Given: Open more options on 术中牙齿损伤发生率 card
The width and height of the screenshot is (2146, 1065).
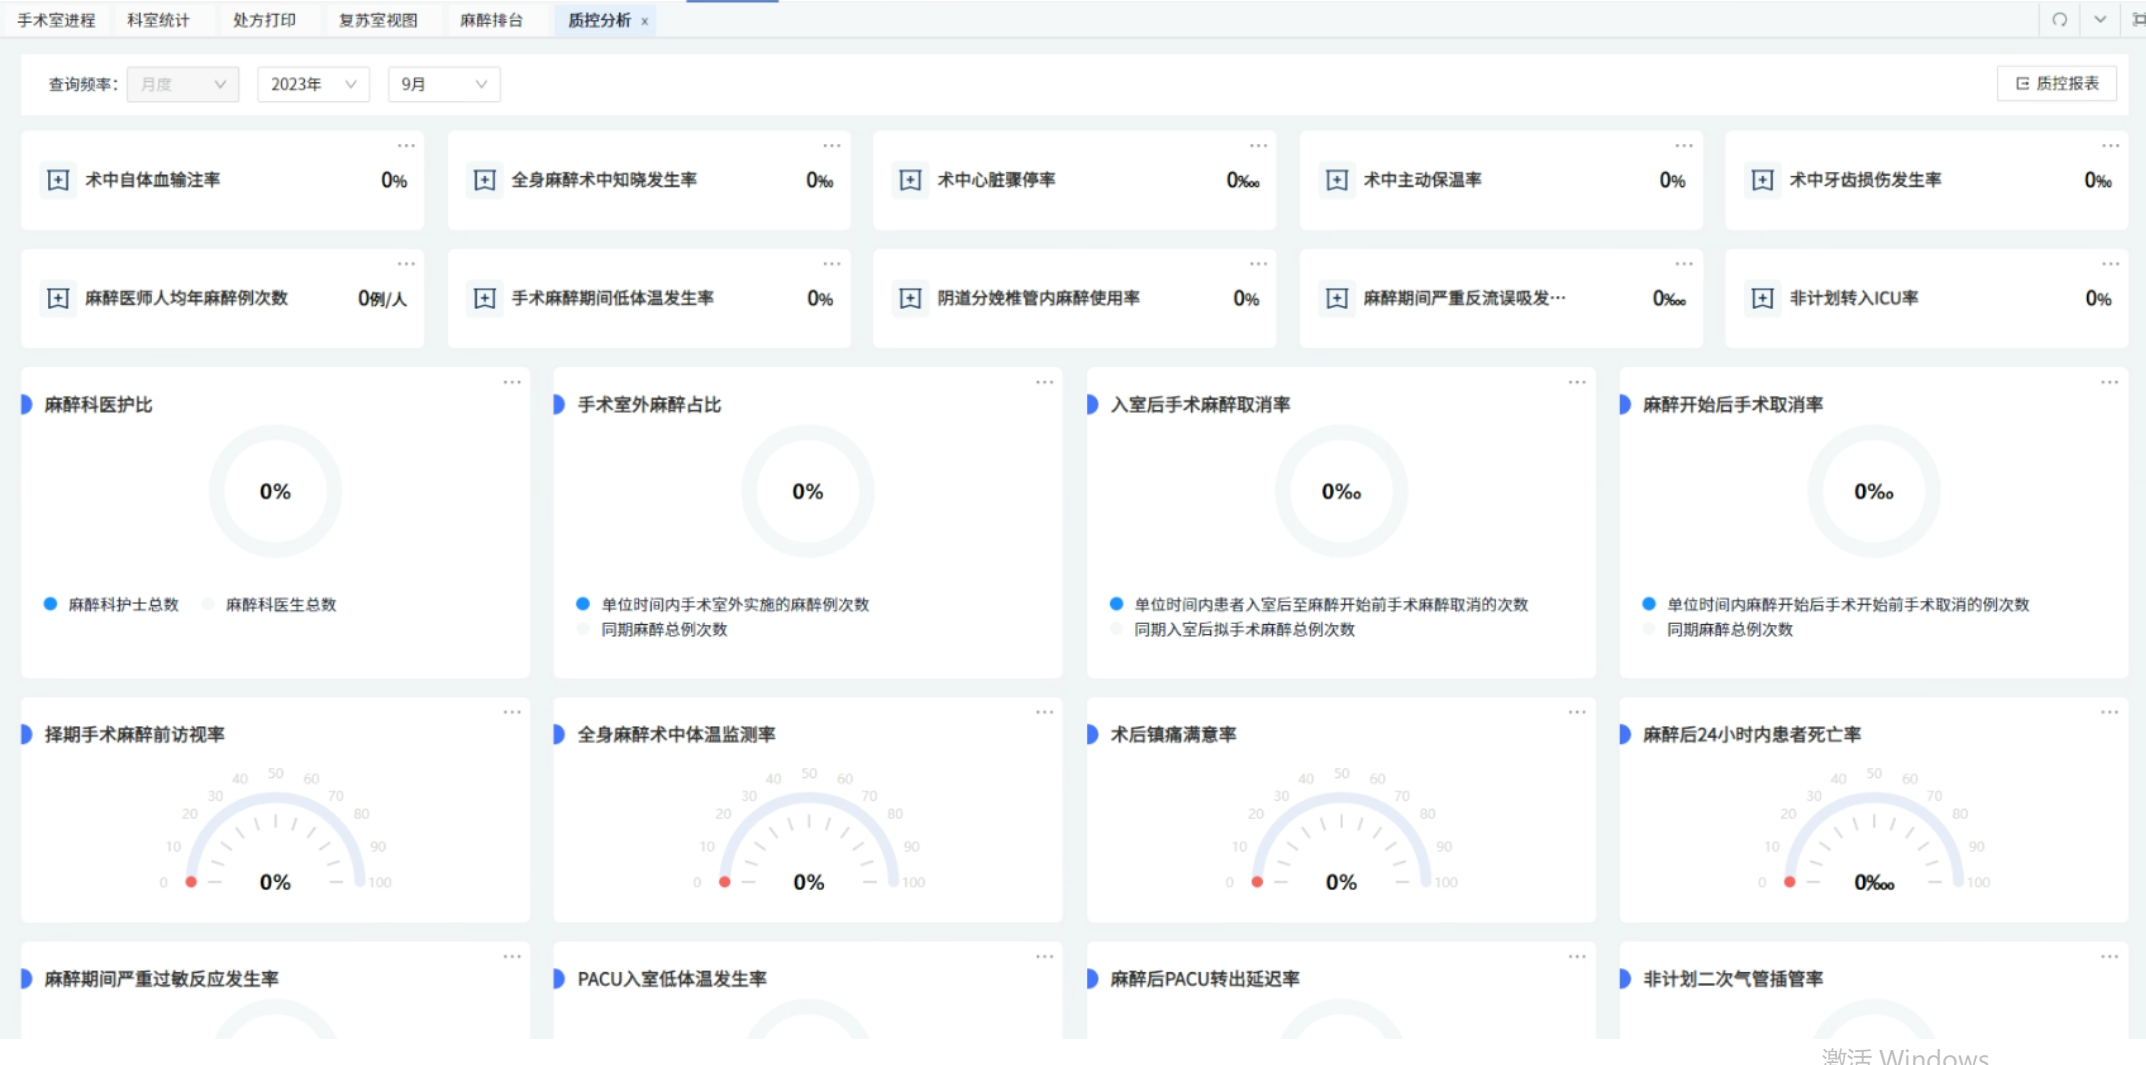Looking at the screenshot, I should (2110, 146).
